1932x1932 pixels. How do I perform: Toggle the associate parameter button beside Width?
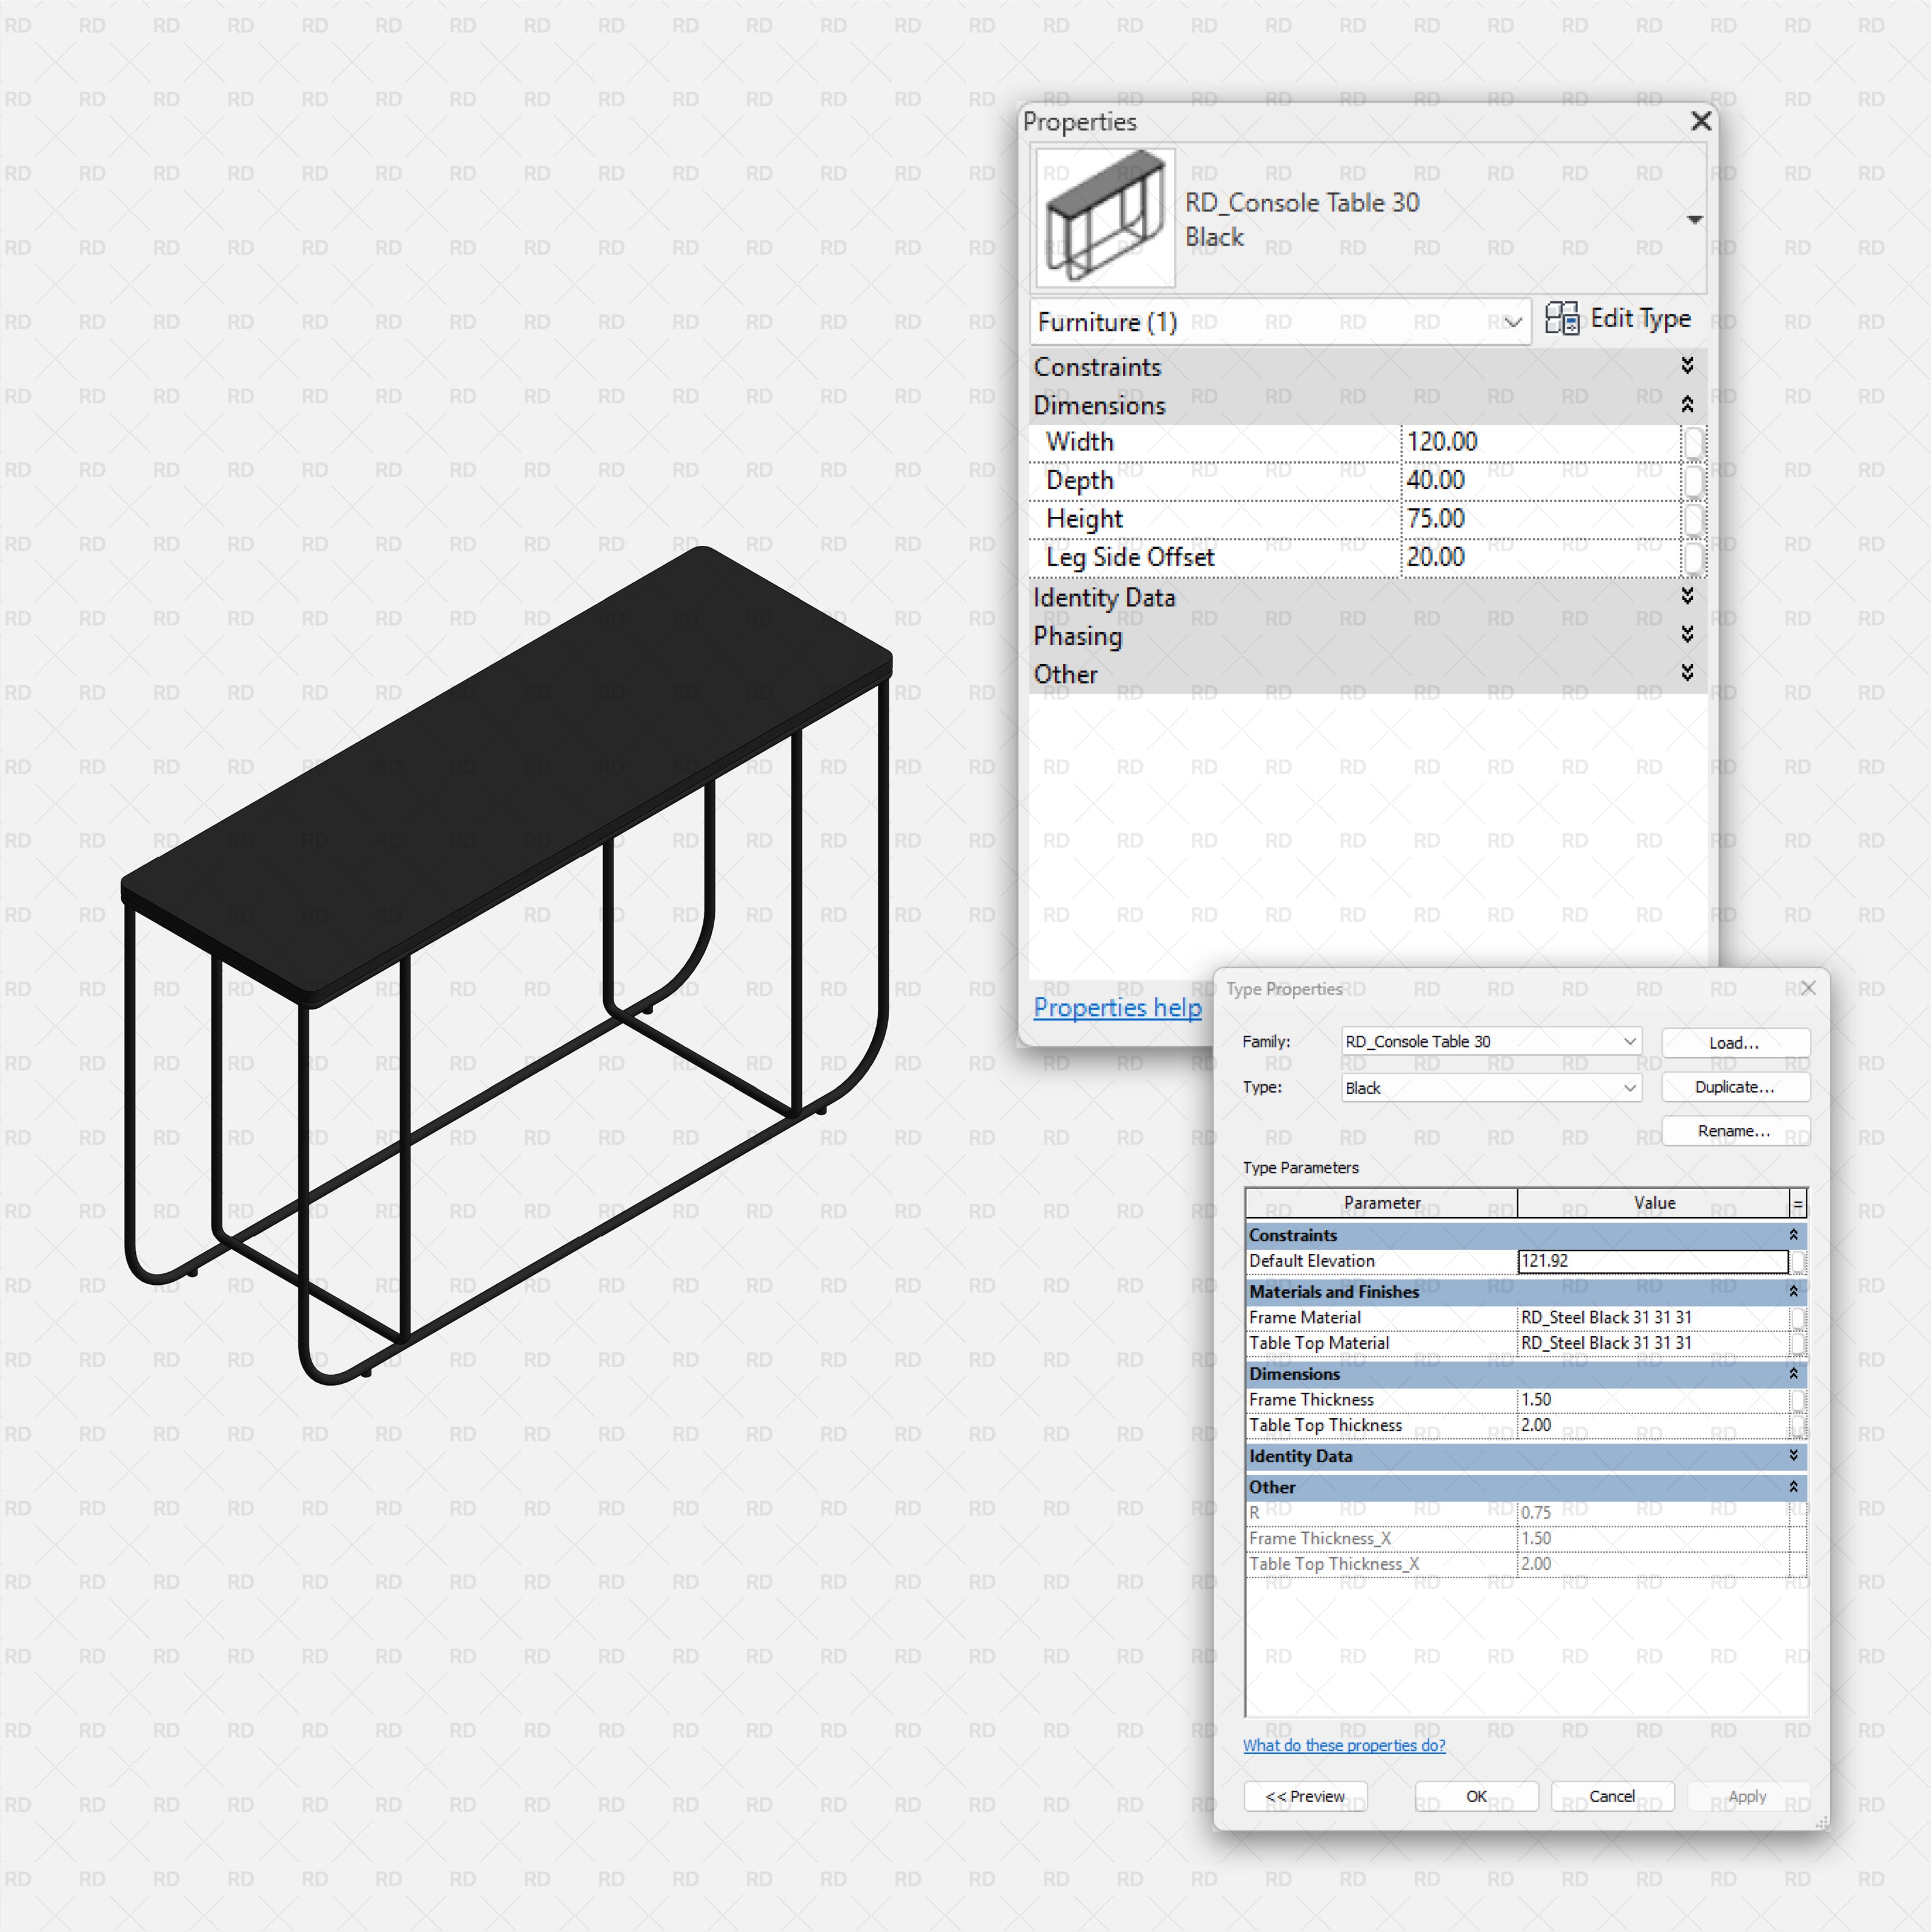click(x=1694, y=441)
